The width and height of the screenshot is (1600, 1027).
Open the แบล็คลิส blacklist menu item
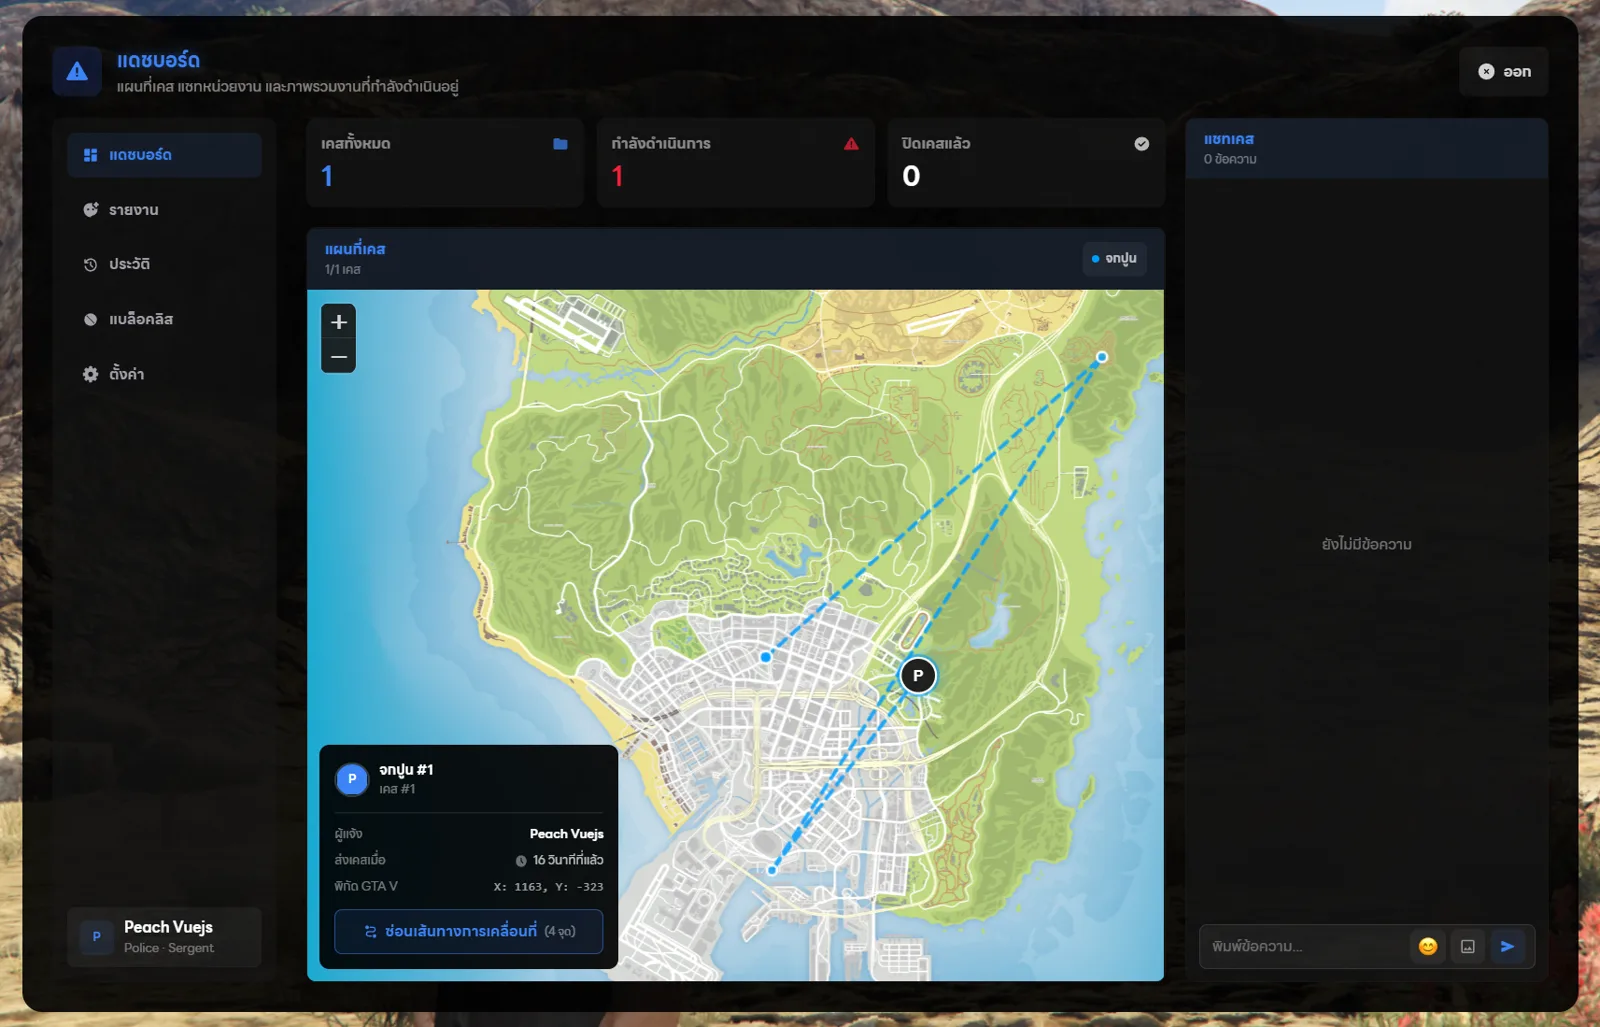click(164, 319)
